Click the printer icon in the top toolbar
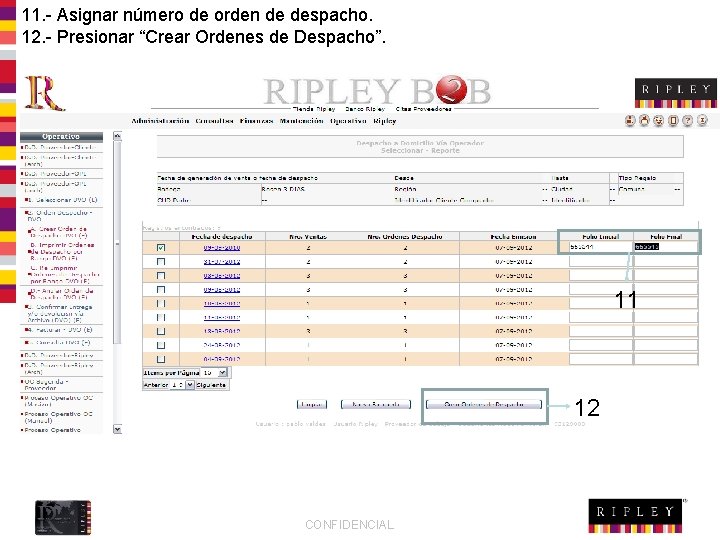This screenshot has width=720, height=540. [644, 121]
